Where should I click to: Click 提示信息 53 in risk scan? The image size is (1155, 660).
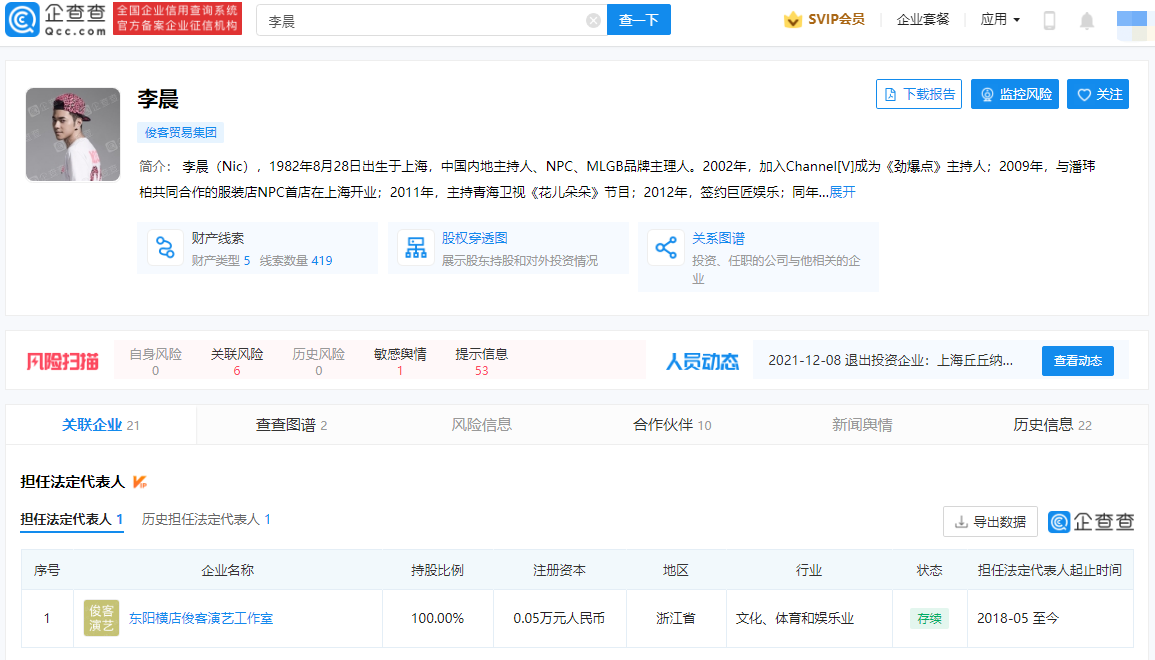click(482, 362)
